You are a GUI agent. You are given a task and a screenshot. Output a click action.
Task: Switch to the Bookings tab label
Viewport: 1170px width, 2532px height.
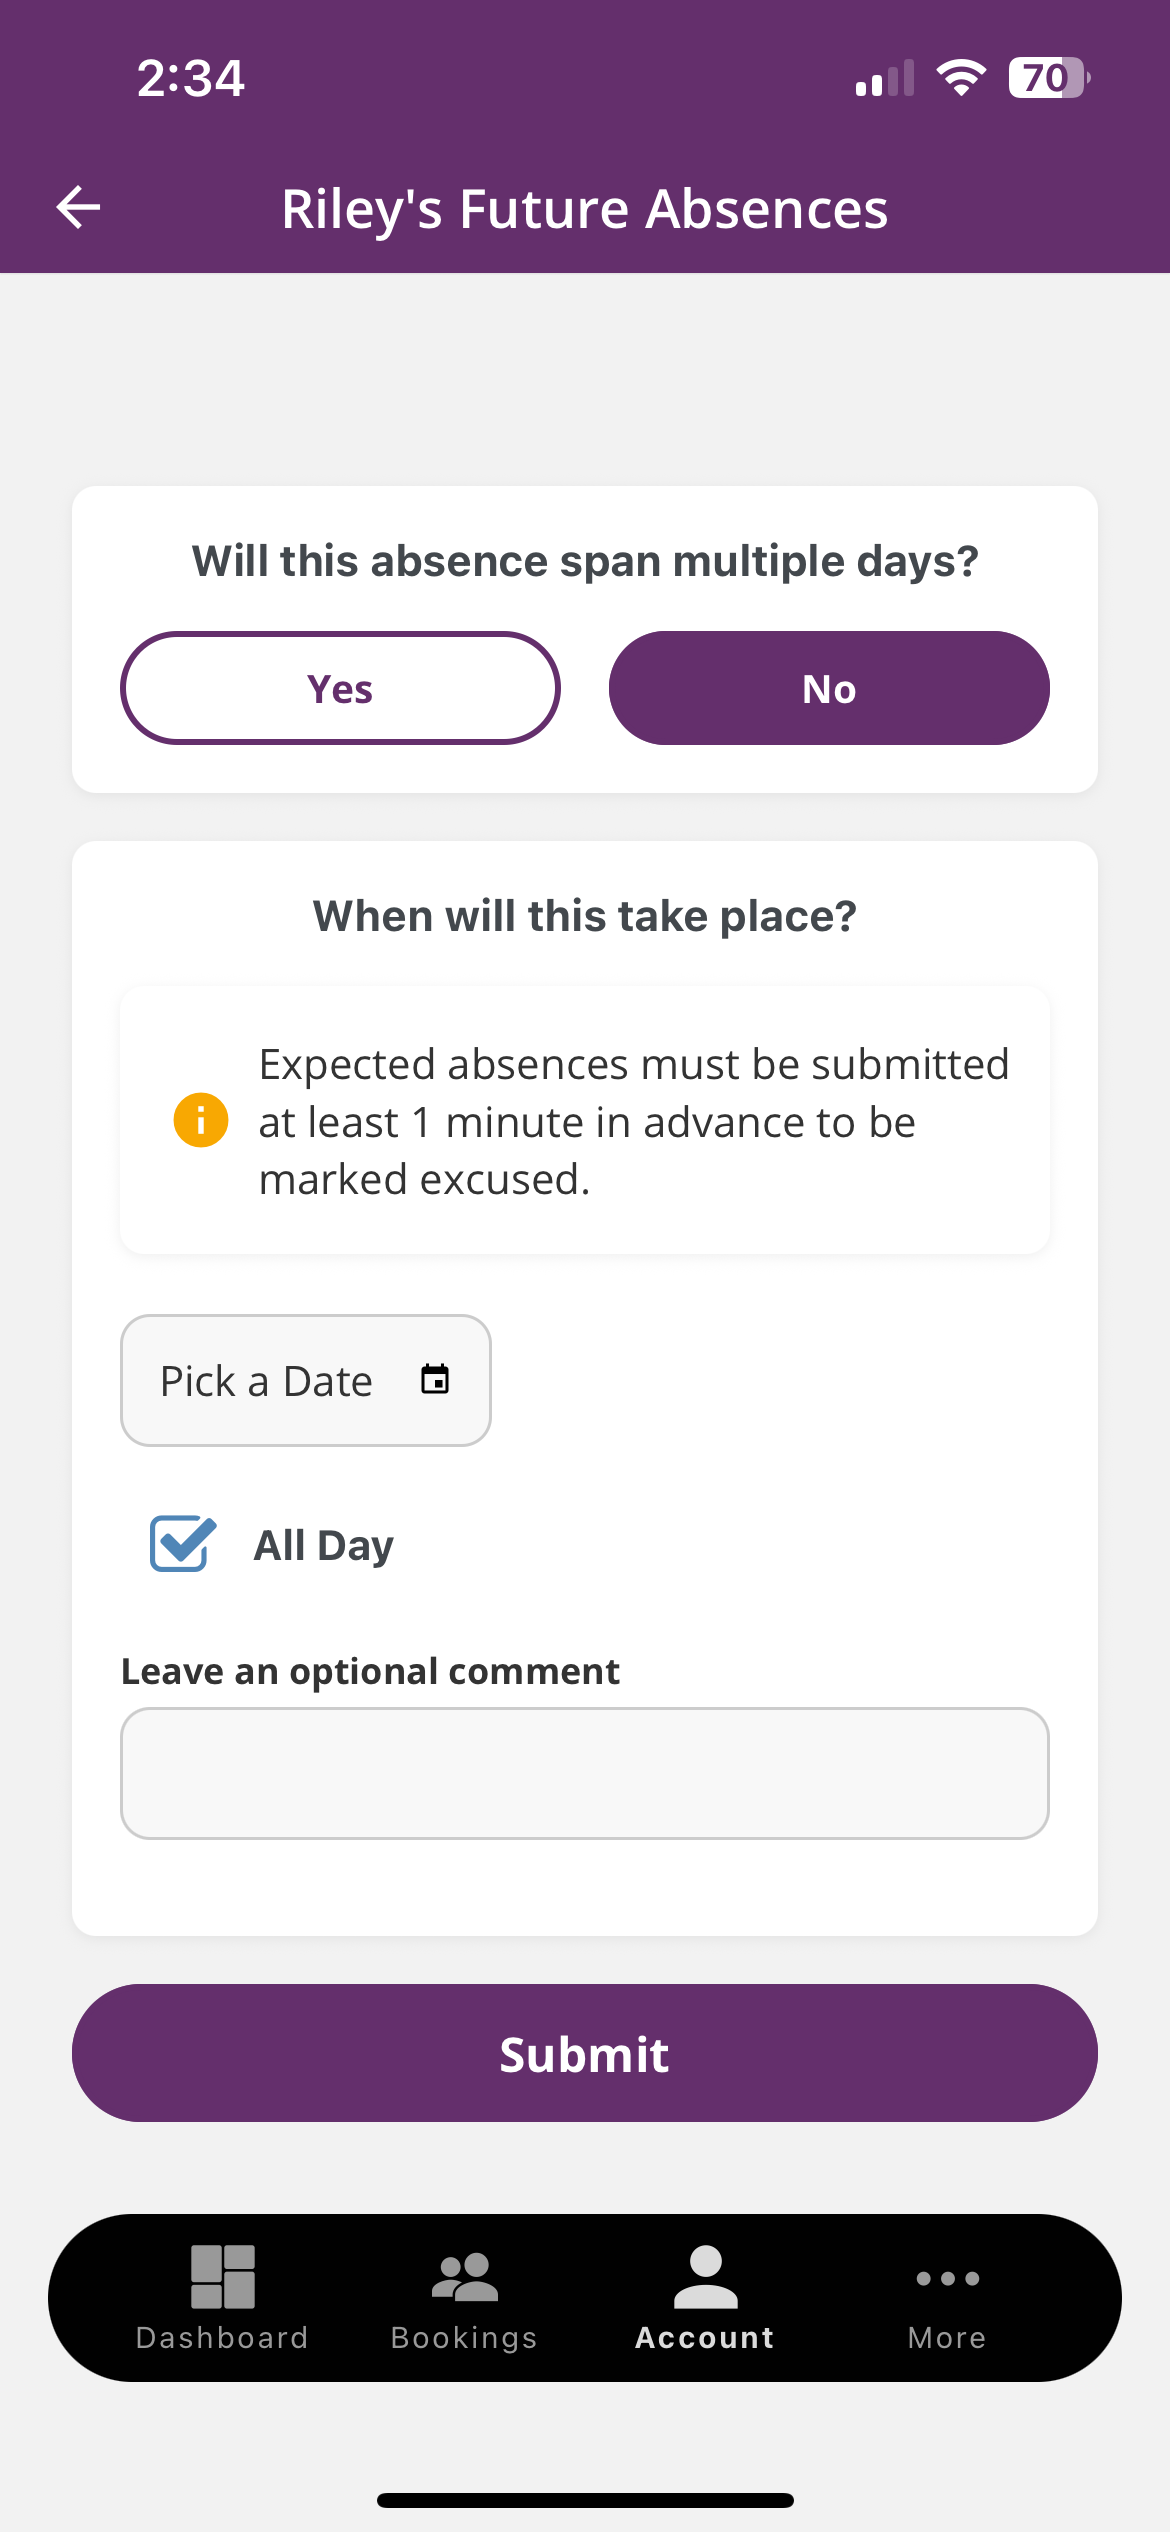pyautogui.click(x=464, y=2338)
